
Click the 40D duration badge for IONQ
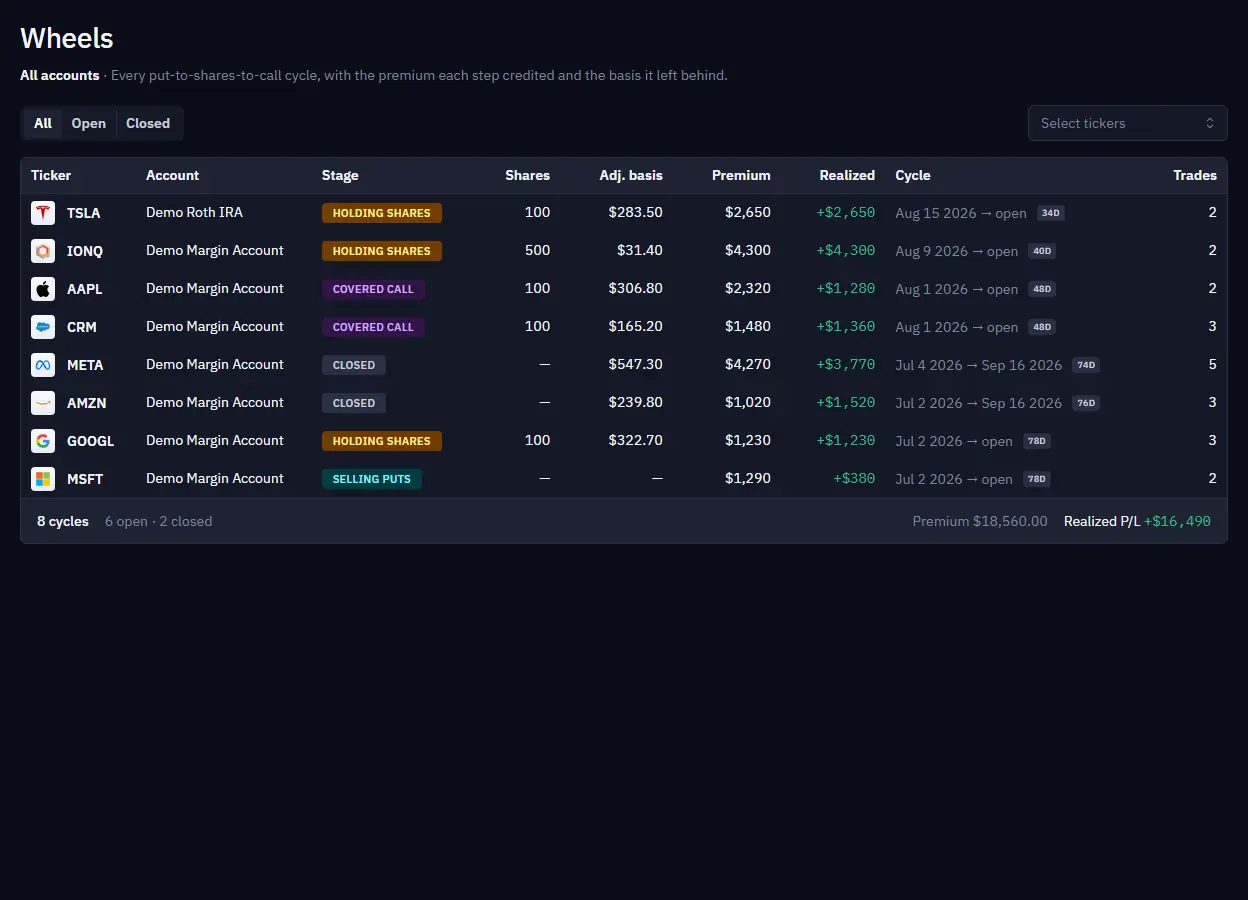1042,251
